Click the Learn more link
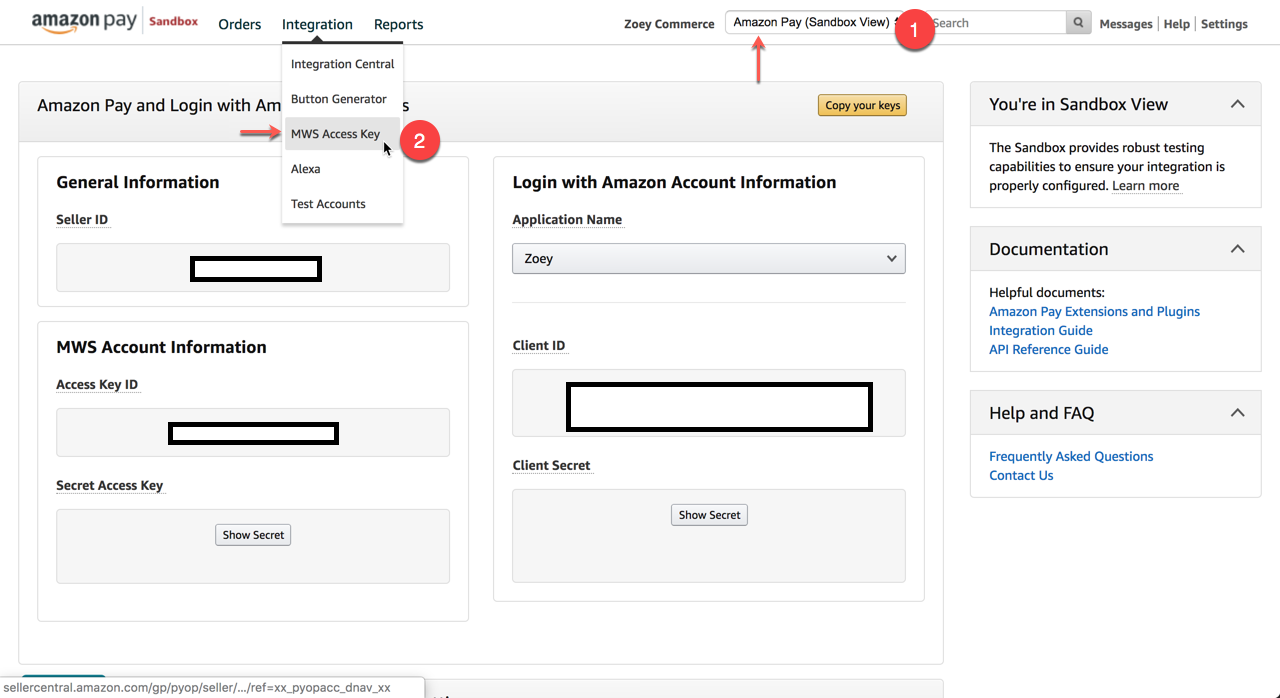 (1146, 186)
